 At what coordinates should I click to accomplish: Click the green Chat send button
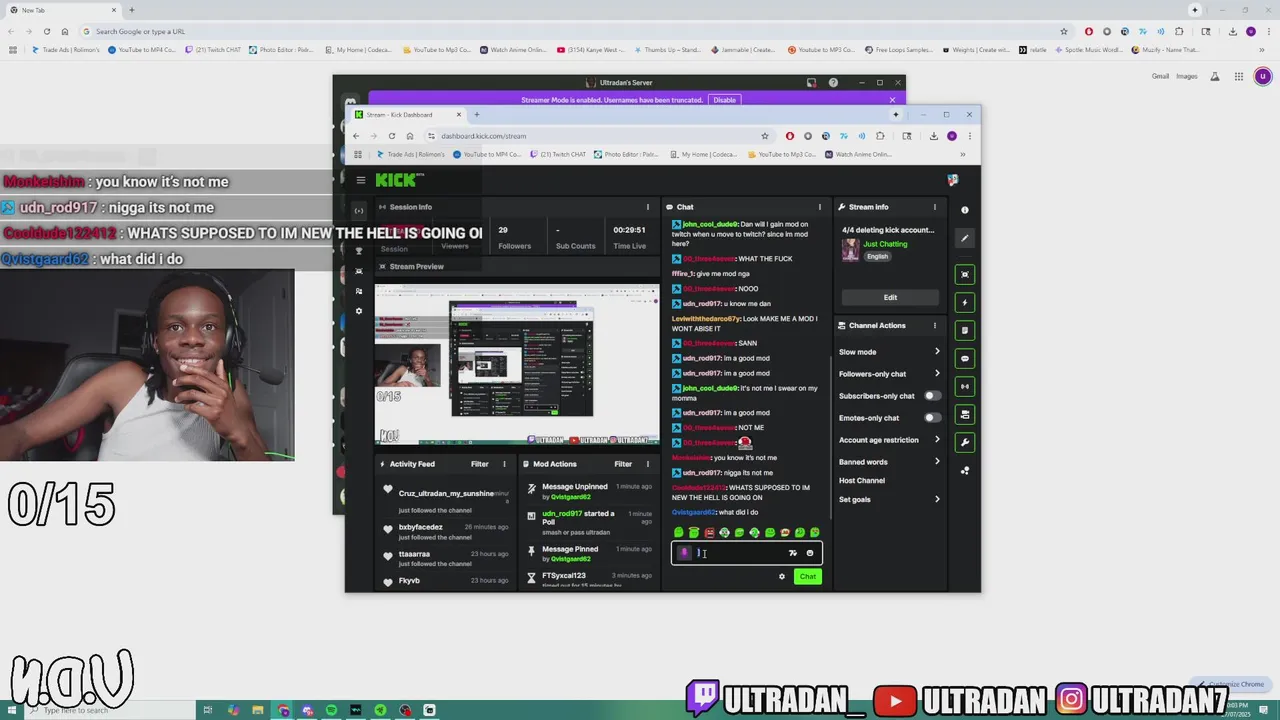click(808, 576)
